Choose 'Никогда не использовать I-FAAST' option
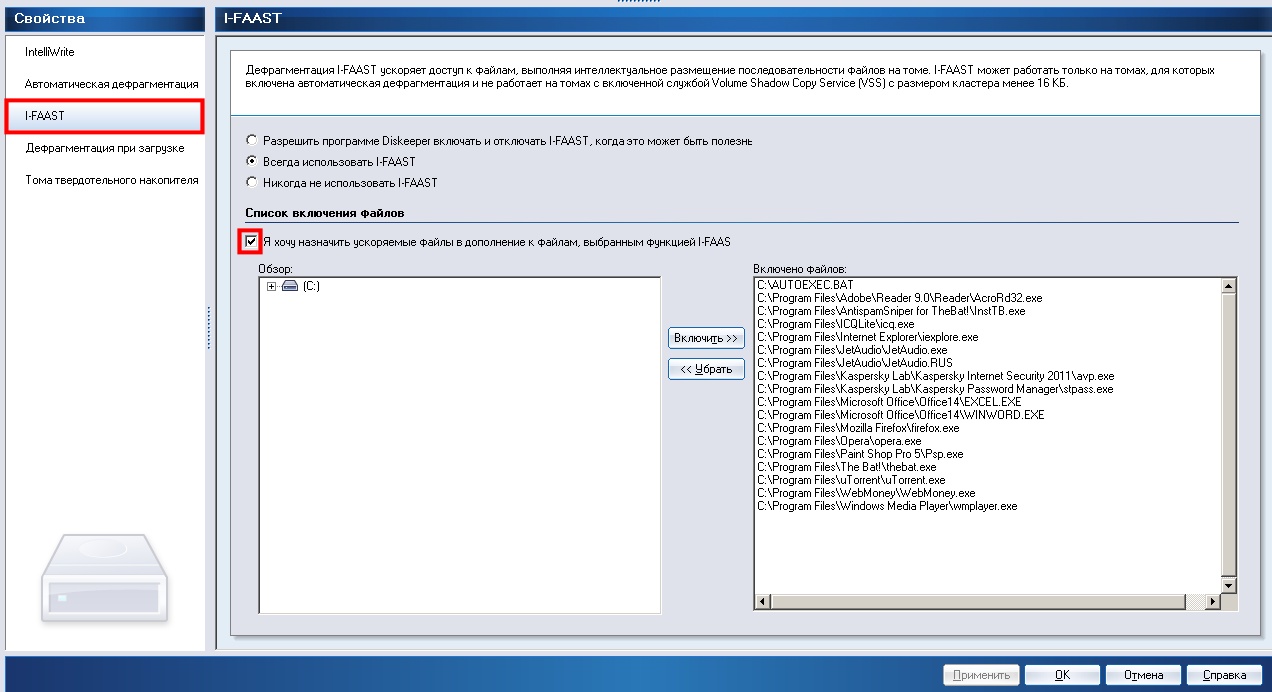The image size is (1272, 692). point(252,183)
